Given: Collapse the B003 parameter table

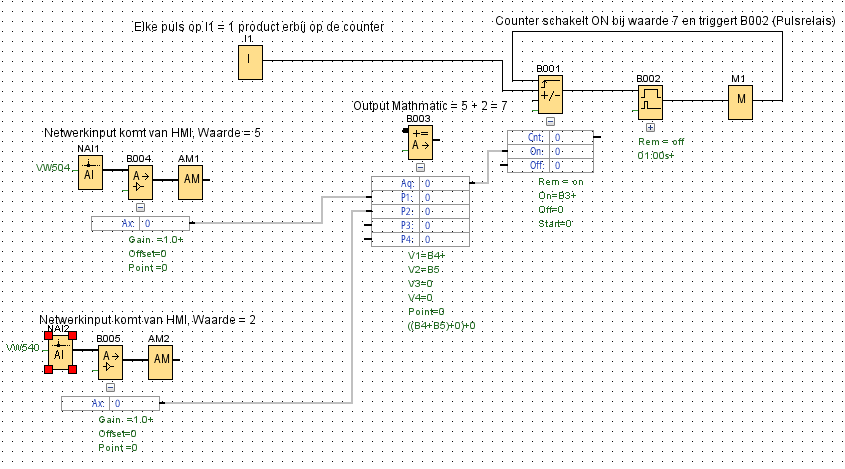Looking at the screenshot, I should tap(420, 167).
